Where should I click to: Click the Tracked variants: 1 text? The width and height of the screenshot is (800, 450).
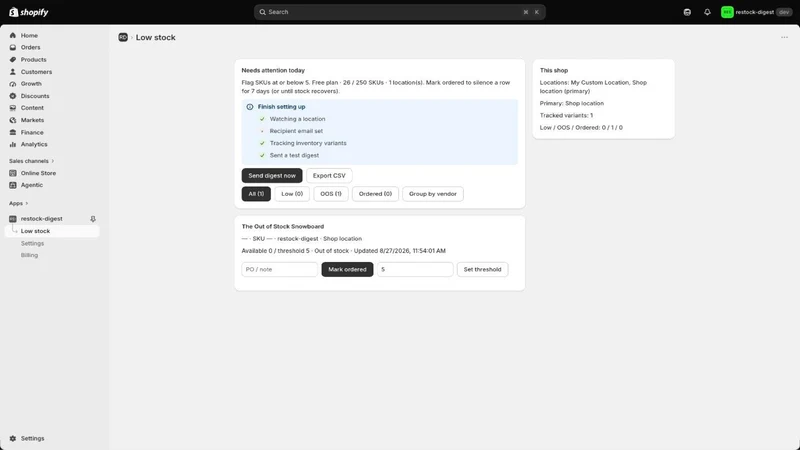[566, 115]
